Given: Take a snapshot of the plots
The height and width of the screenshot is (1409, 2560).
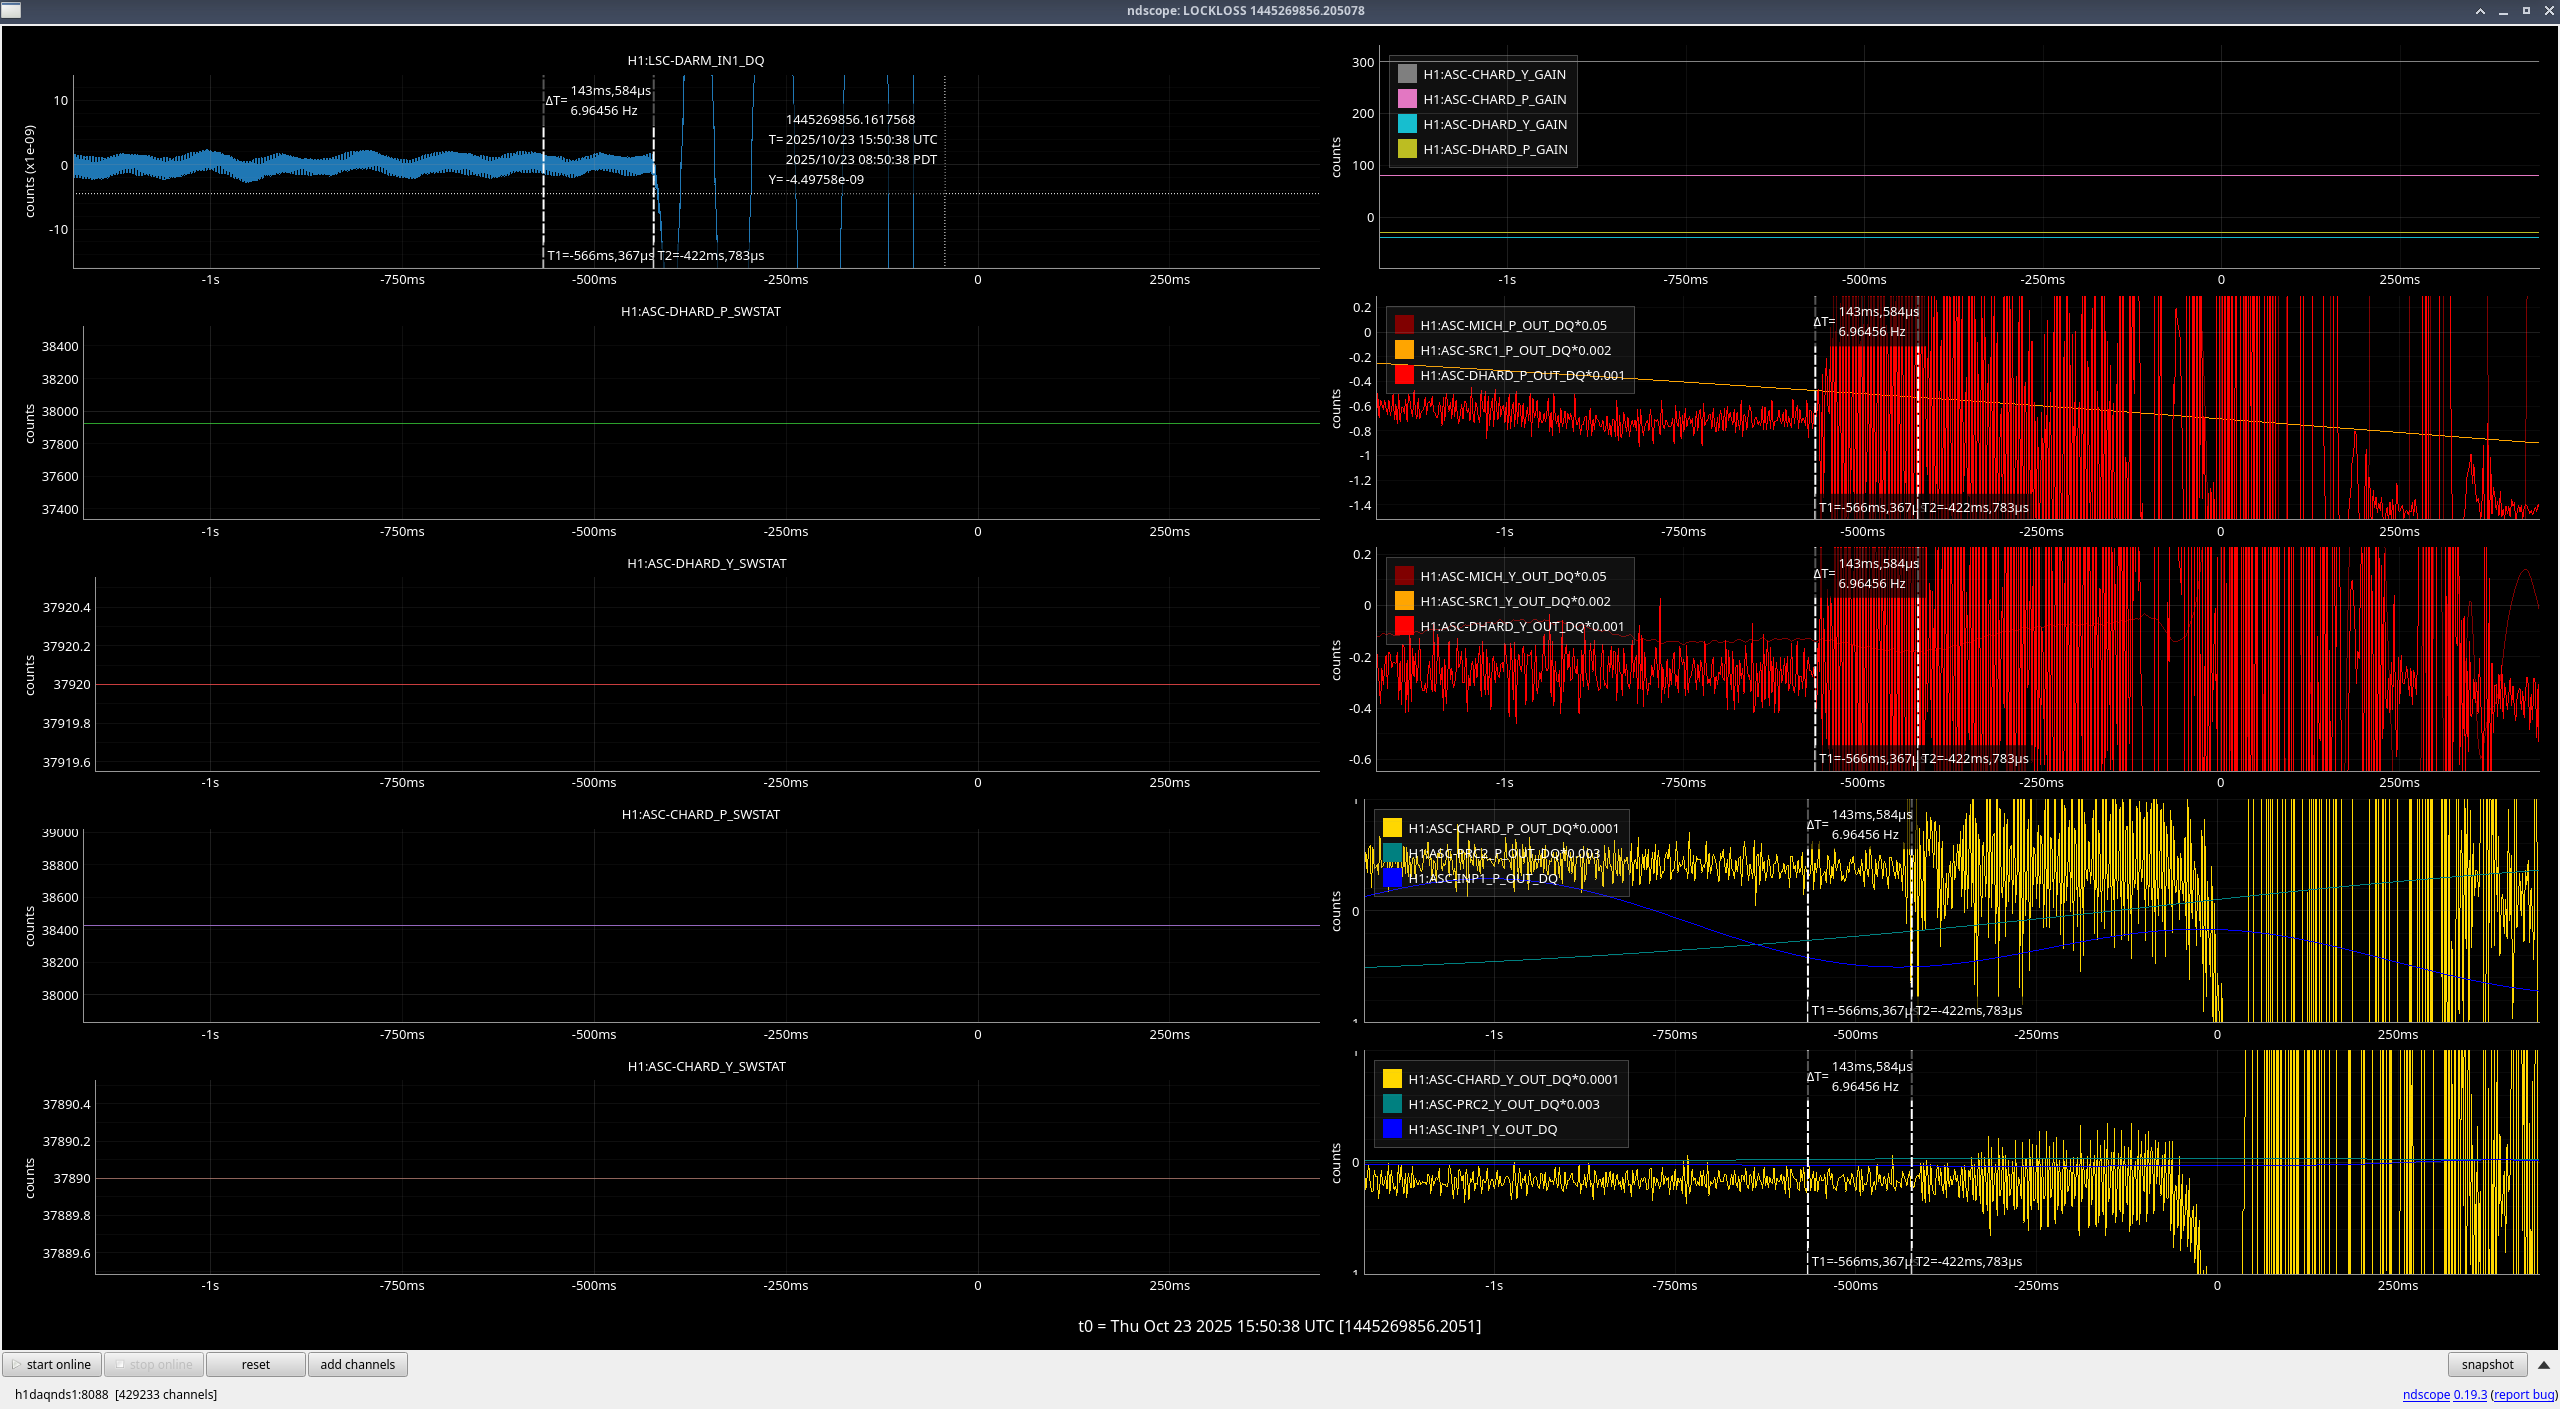Looking at the screenshot, I should pyautogui.click(x=2487, y=1364).
